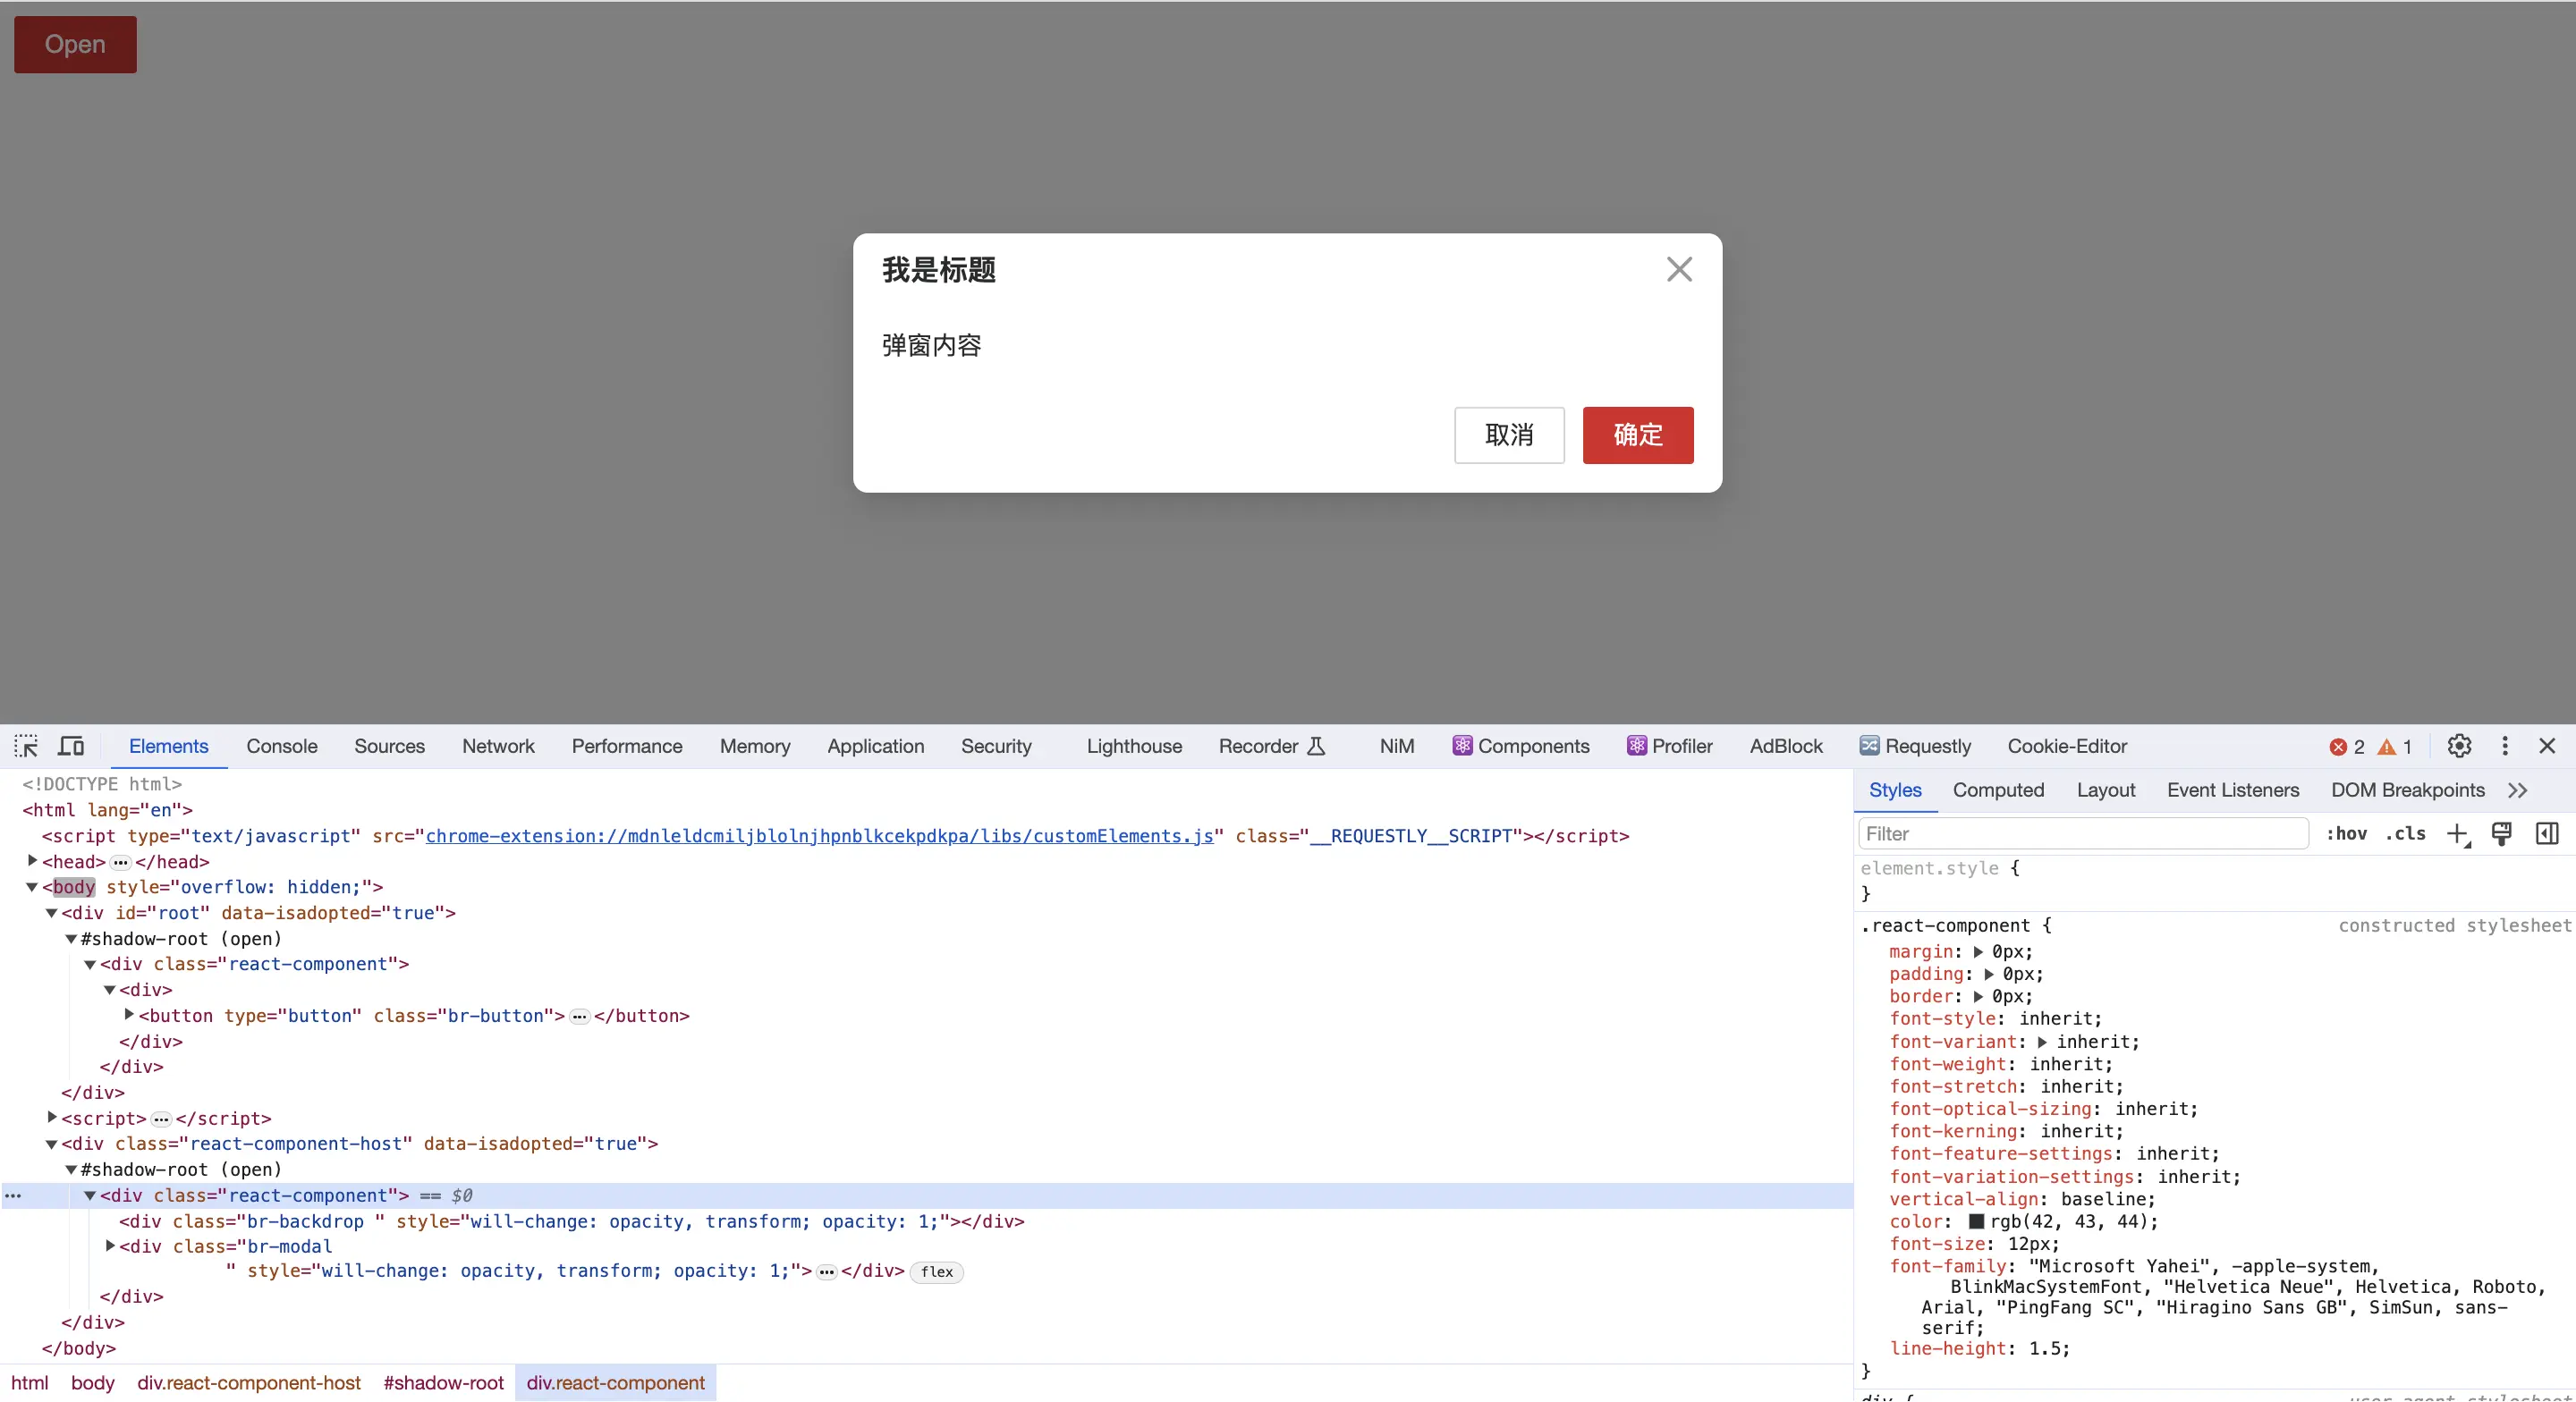Expand the head element in the DOM tree
Image resolution: width=2576 pixels, height=1402 pixels.
point(33,861)
